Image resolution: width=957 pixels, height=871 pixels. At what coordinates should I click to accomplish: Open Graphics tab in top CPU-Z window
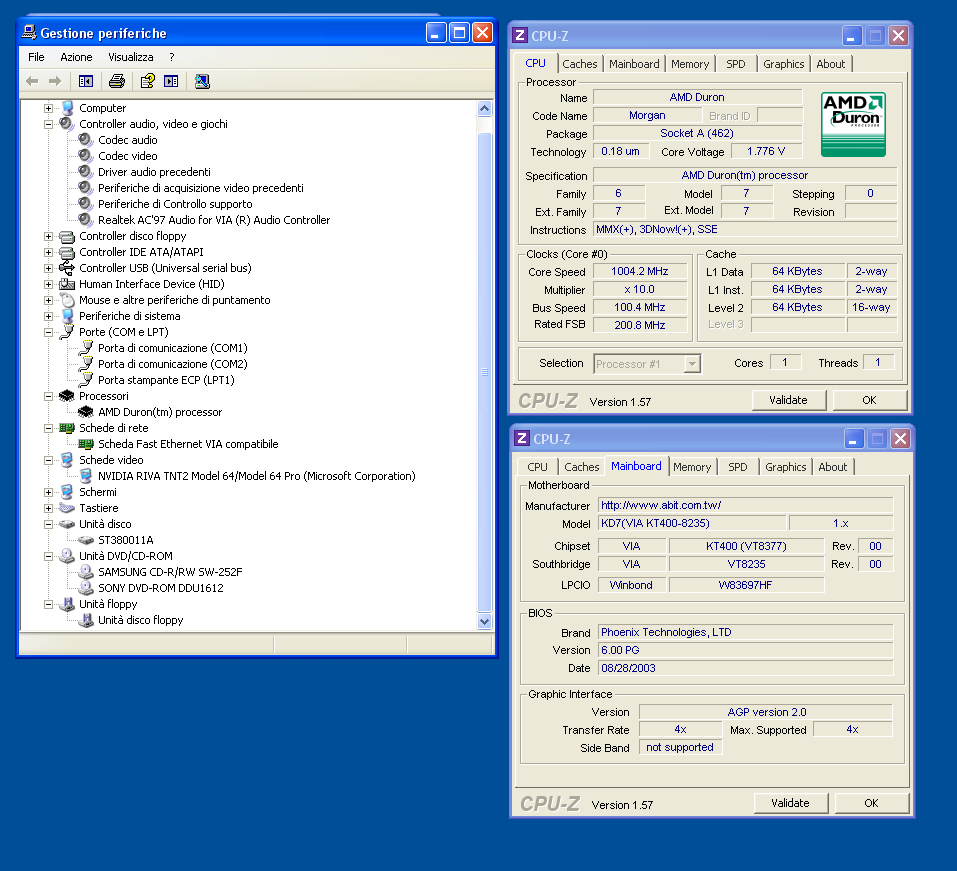(784, 64)
